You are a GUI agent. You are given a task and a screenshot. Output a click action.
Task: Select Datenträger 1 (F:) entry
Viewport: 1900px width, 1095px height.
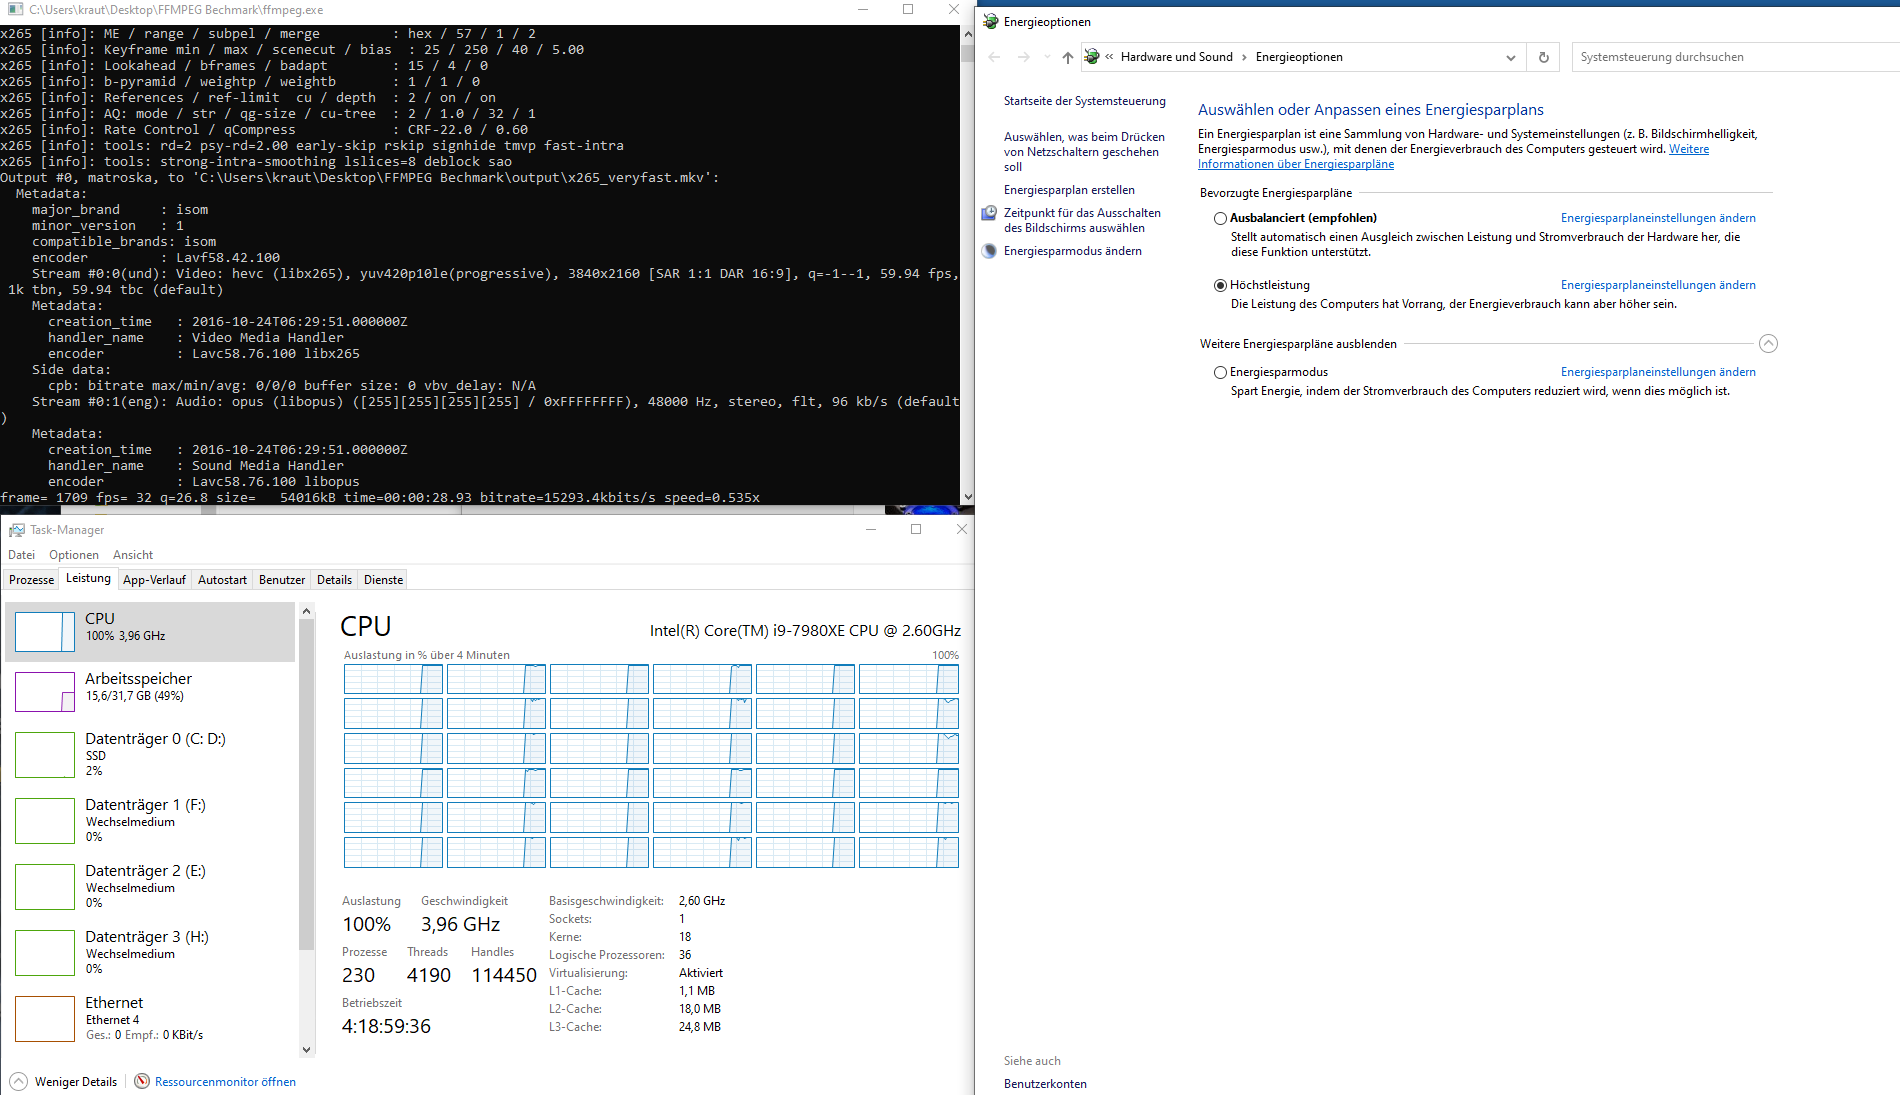point(150,821)
